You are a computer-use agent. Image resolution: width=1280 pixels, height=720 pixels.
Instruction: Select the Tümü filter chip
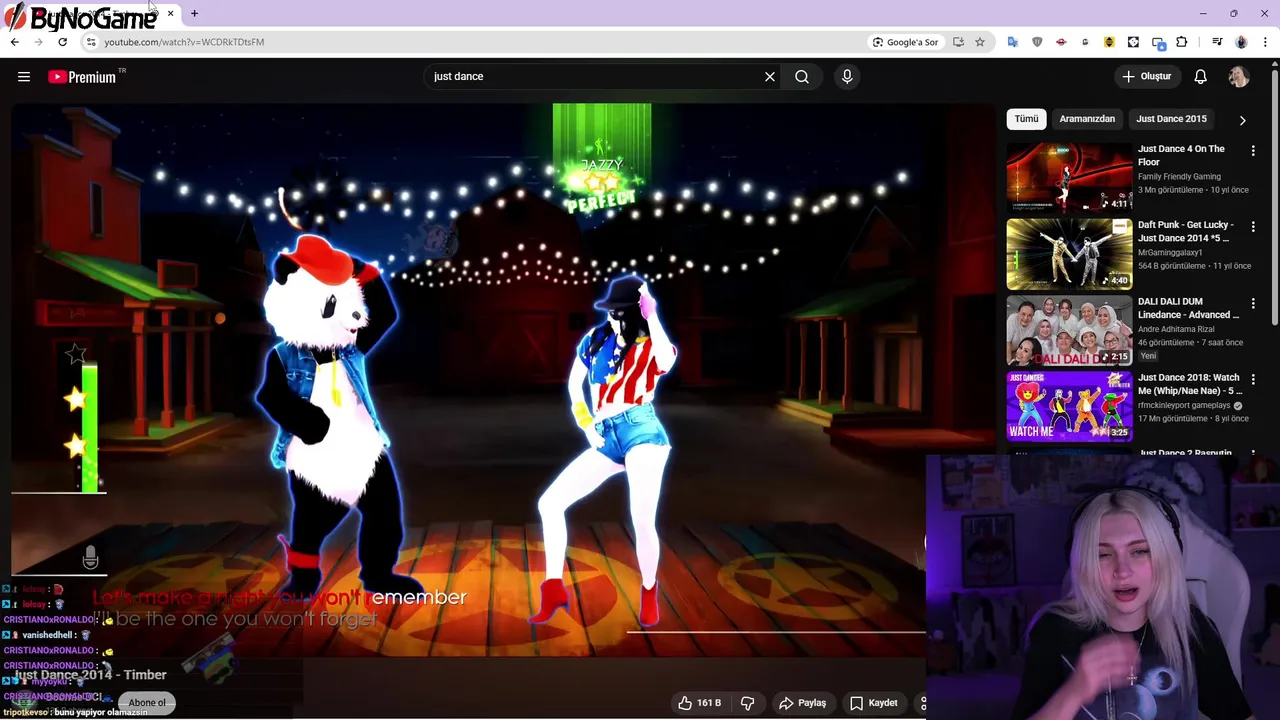point(1027,119)
